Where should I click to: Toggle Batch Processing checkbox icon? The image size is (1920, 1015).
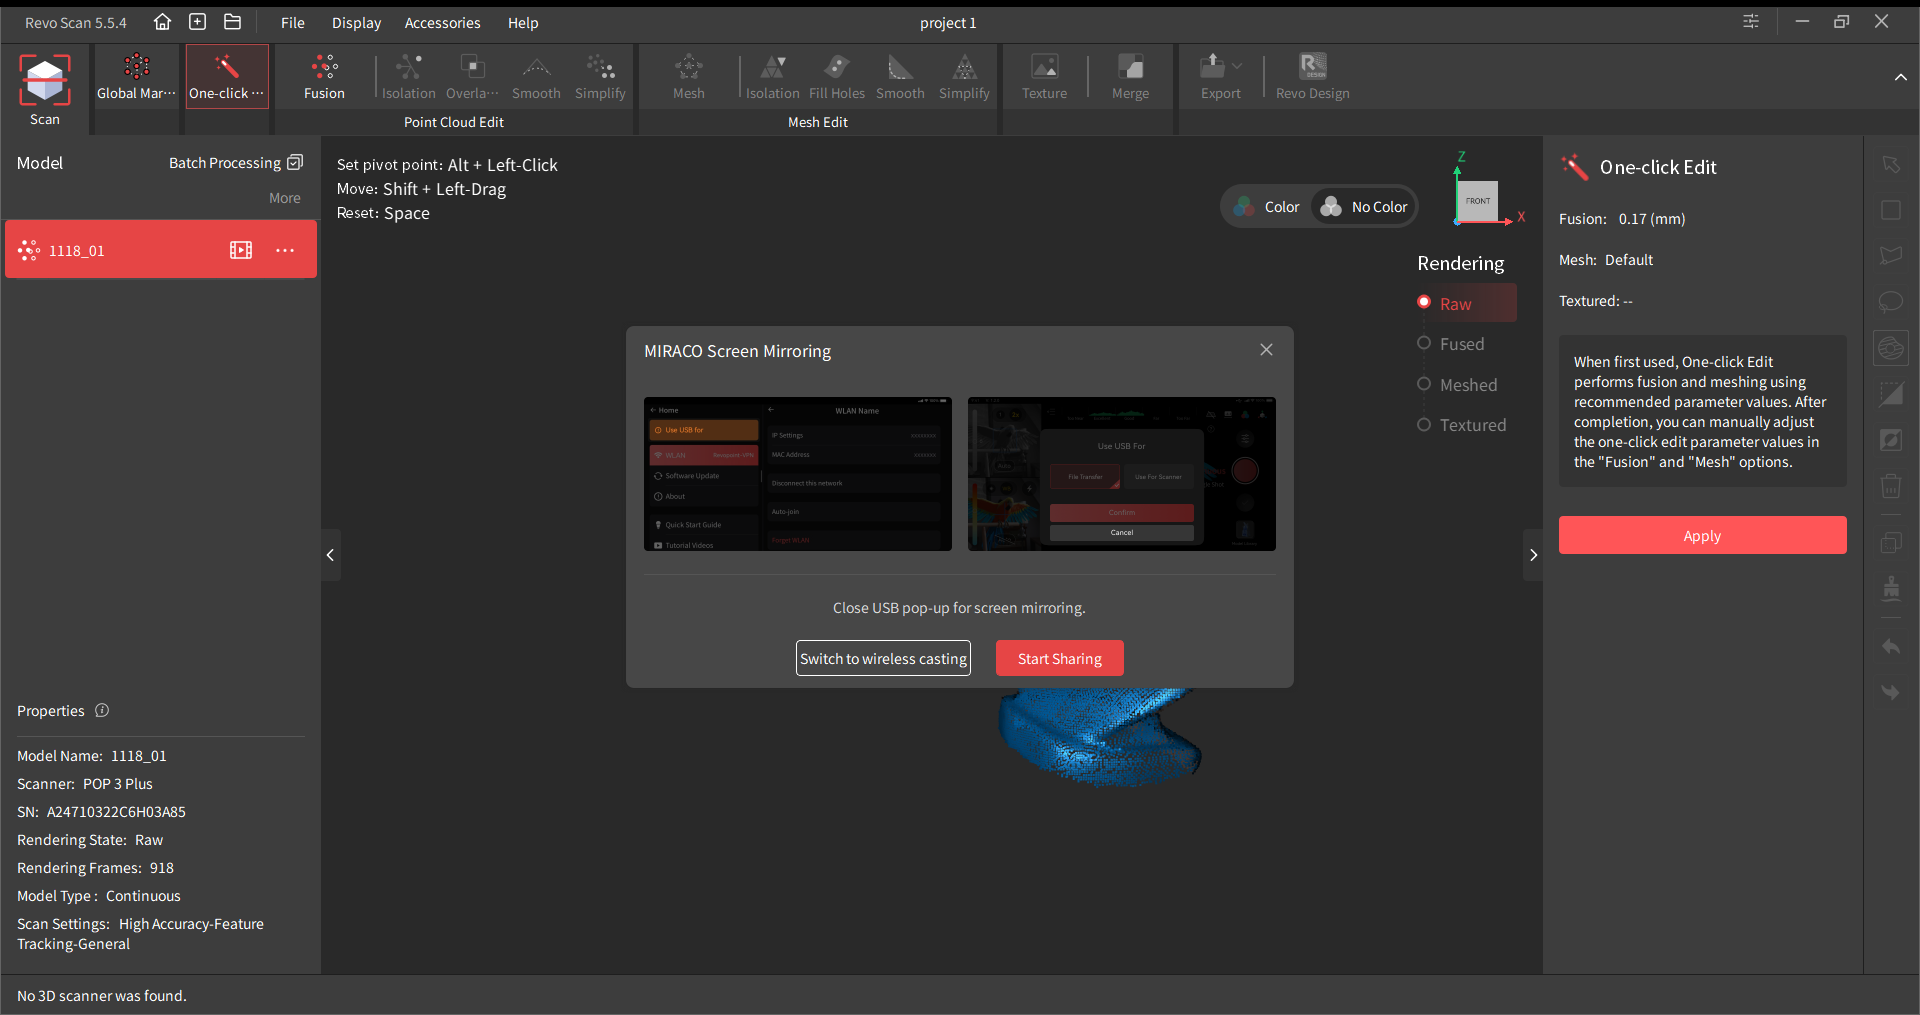[295, 162]
